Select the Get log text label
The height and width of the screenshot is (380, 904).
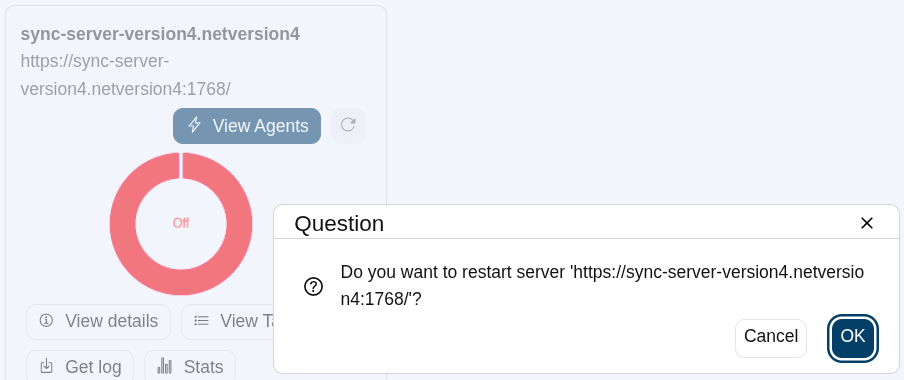(x=93, y=367)
